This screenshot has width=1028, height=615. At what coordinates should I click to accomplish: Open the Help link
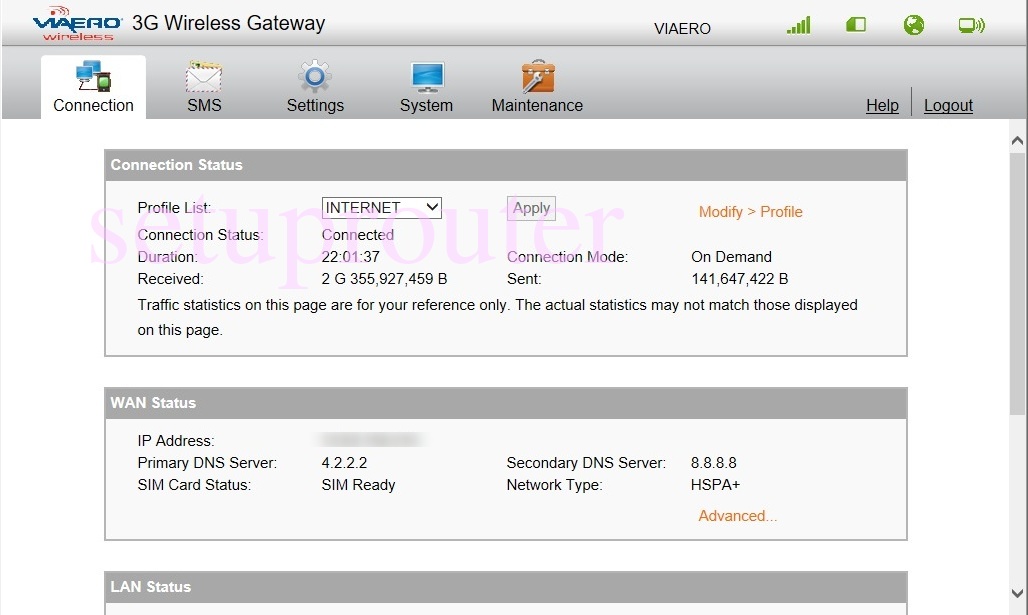[882, 105]
